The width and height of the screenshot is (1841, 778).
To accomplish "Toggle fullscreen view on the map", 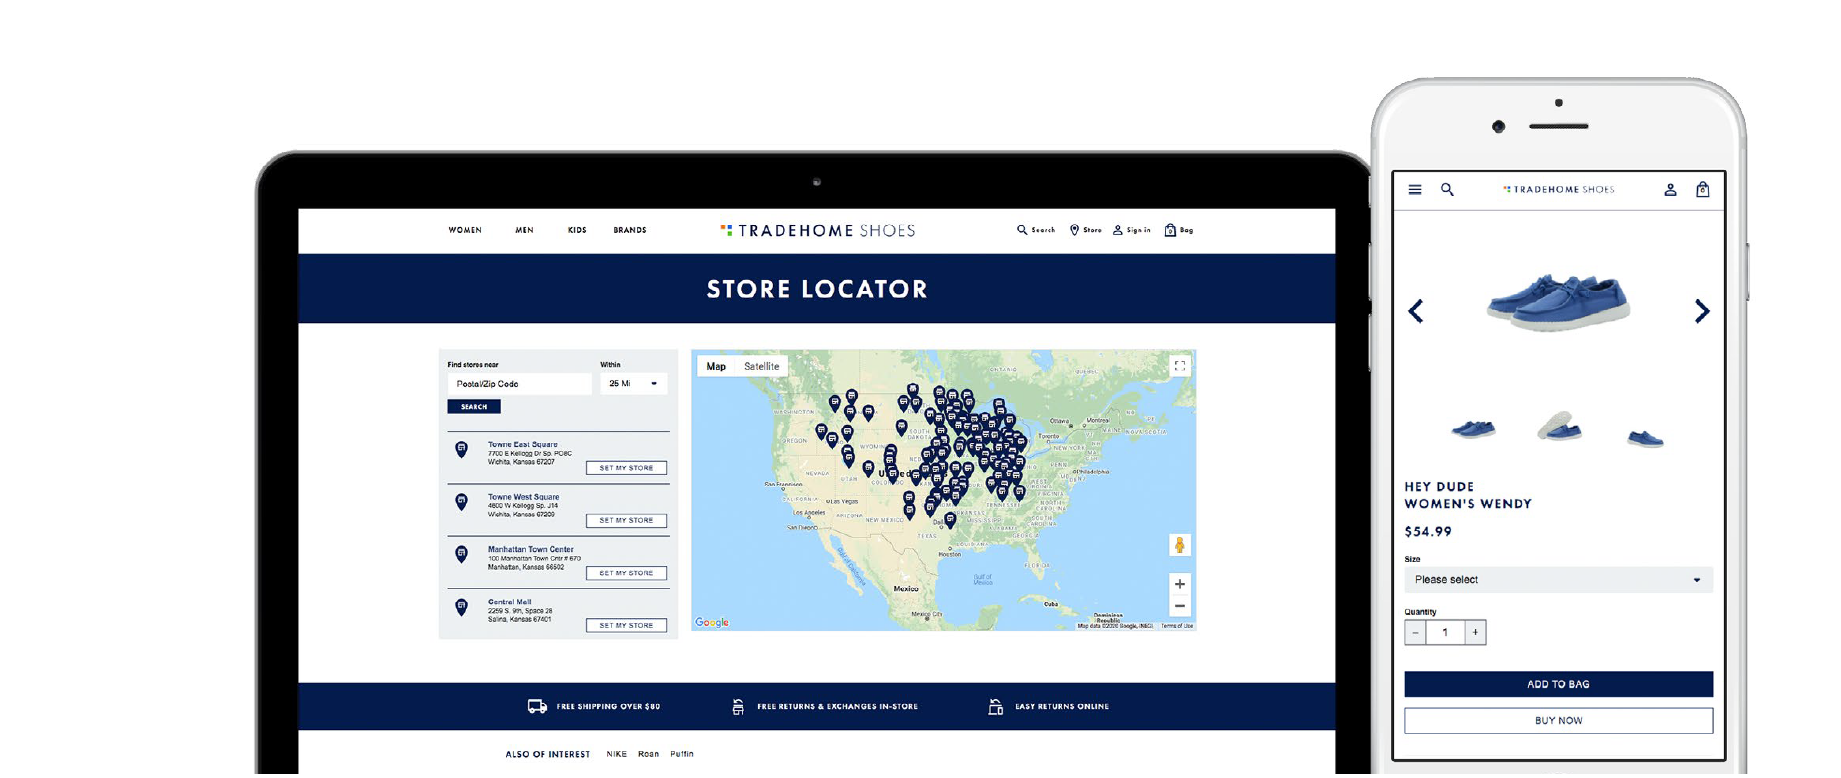I will (x=1180, y=366).
